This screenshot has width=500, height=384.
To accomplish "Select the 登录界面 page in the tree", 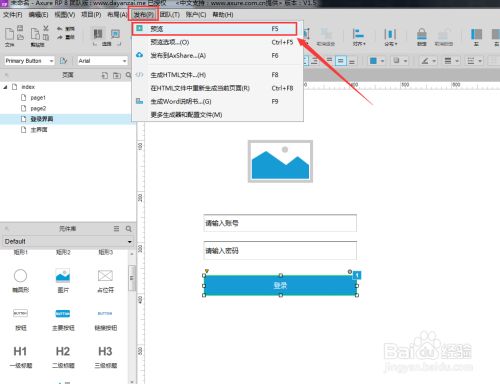I will pos(42,119).
